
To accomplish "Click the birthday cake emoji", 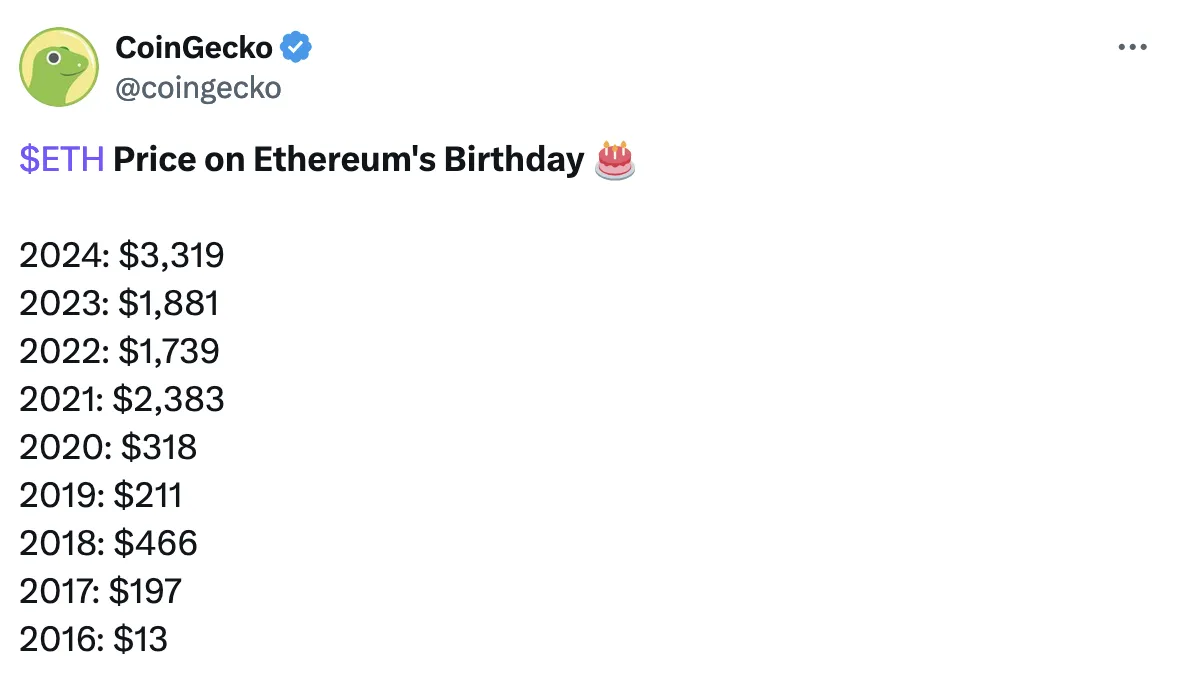I will (615, 160).
